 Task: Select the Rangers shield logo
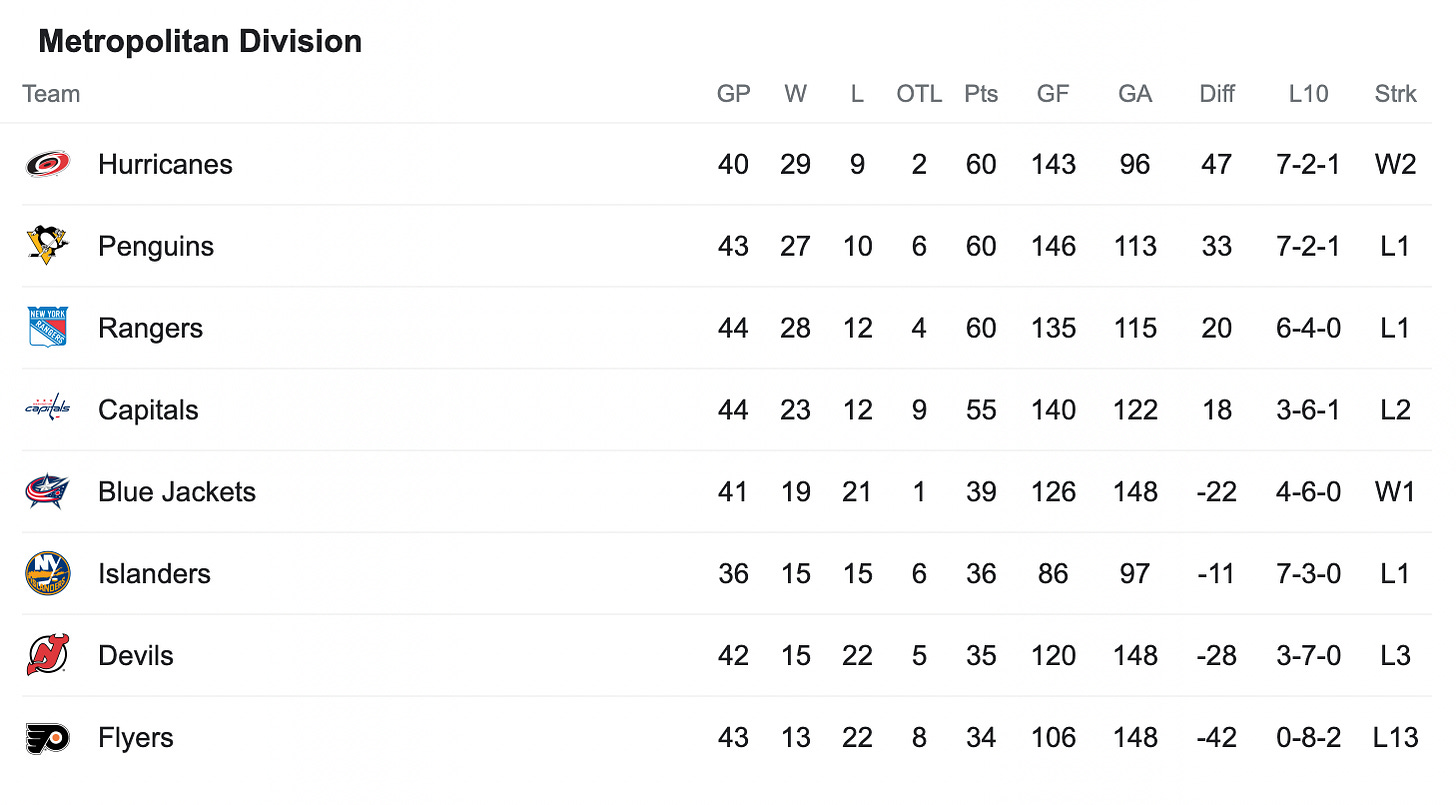point(47,328)
